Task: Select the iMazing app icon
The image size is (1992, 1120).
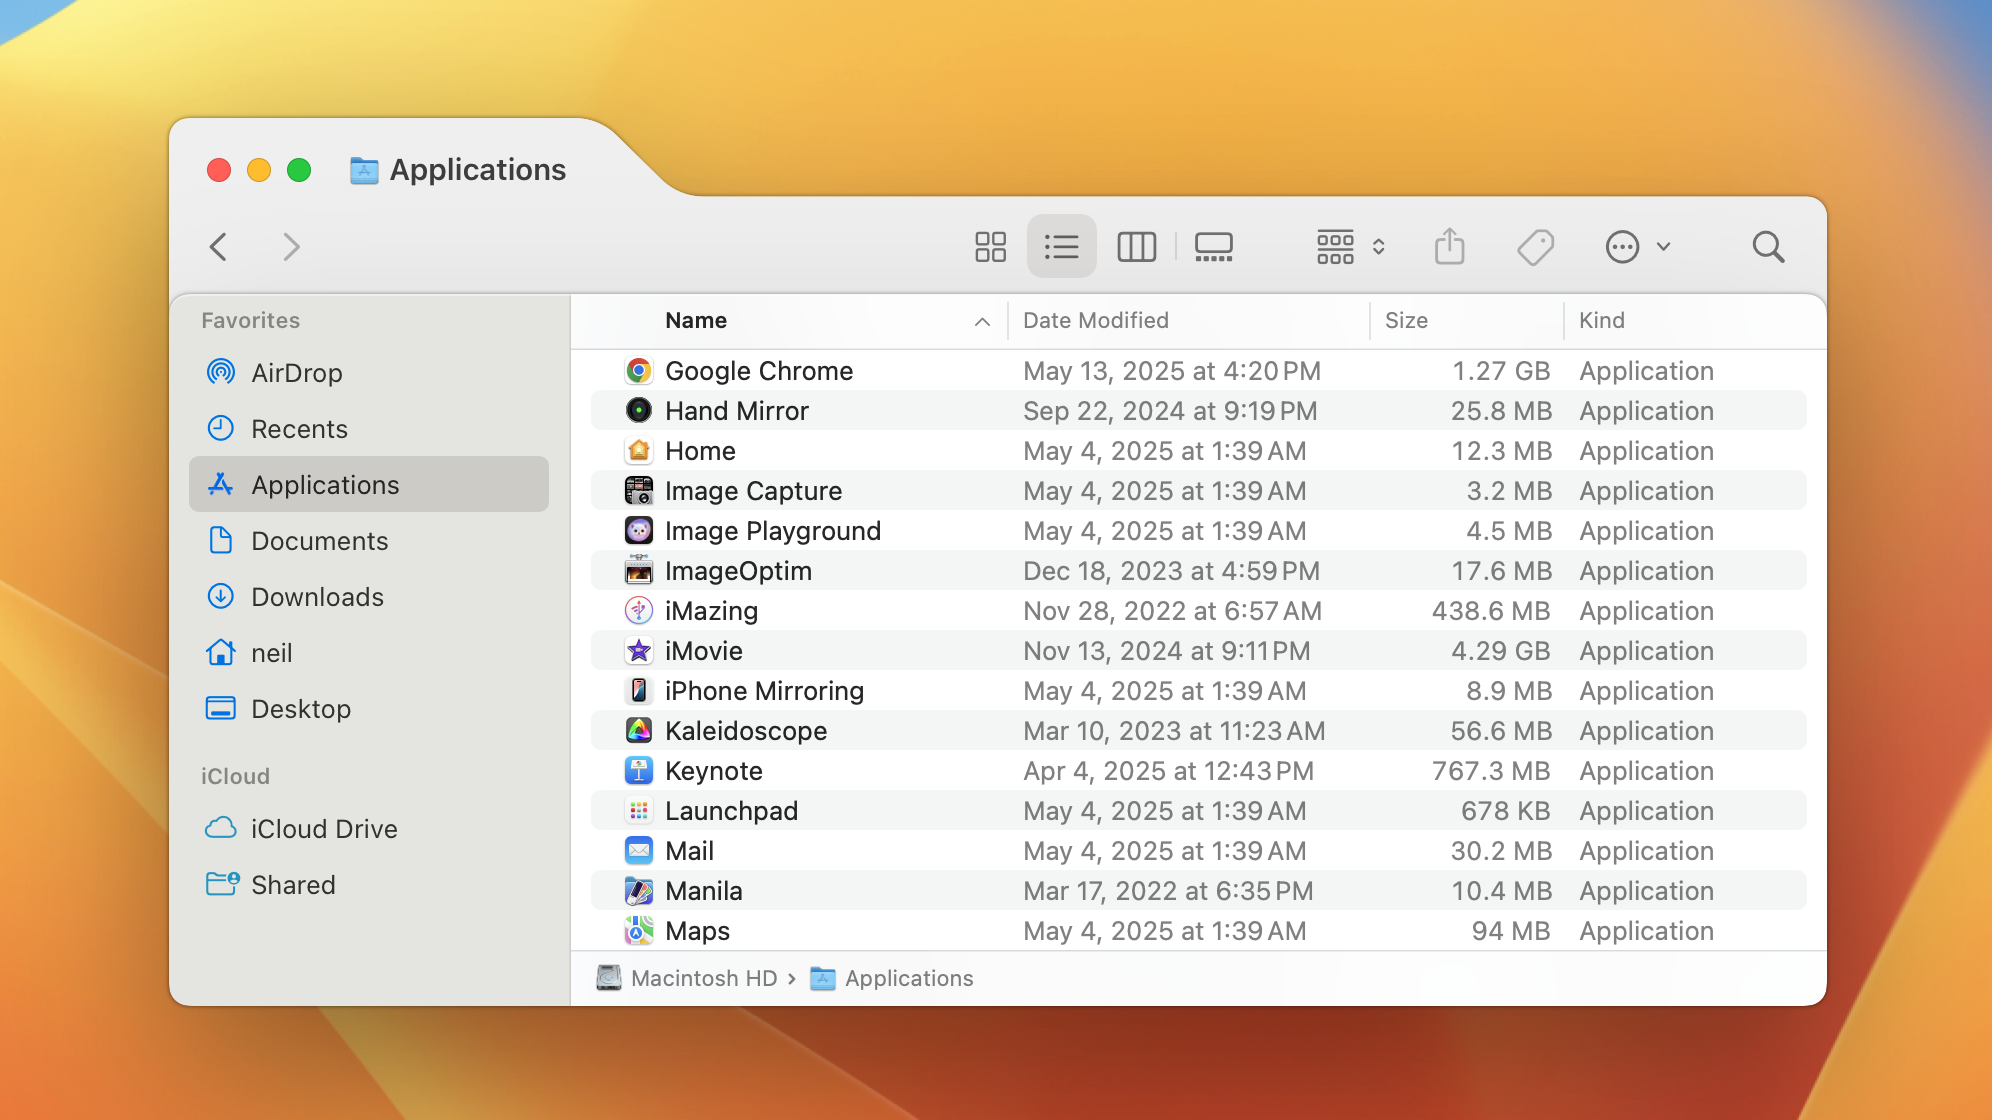Action: pyautogui.click(x=639, y=611)
